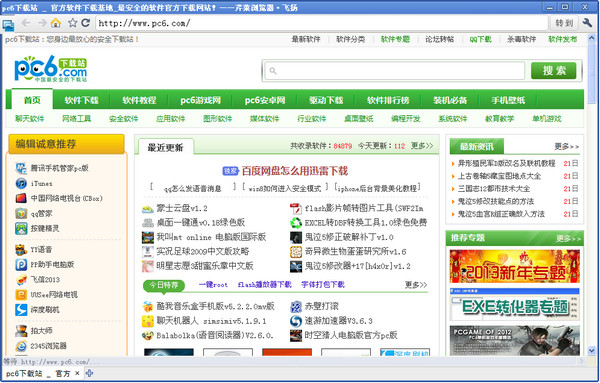The image size is (600, 383).
Task: Expand 更多>> in 推荐专题 panel
Action: 568,239
